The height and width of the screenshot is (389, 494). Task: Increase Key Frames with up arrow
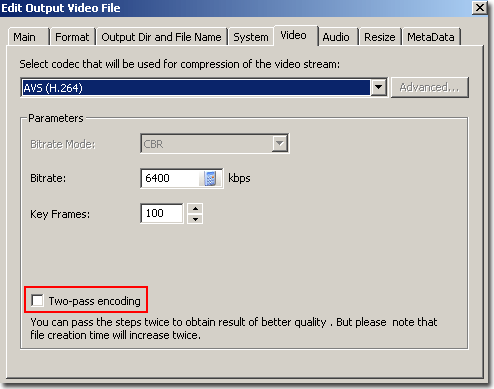point(195,209)
